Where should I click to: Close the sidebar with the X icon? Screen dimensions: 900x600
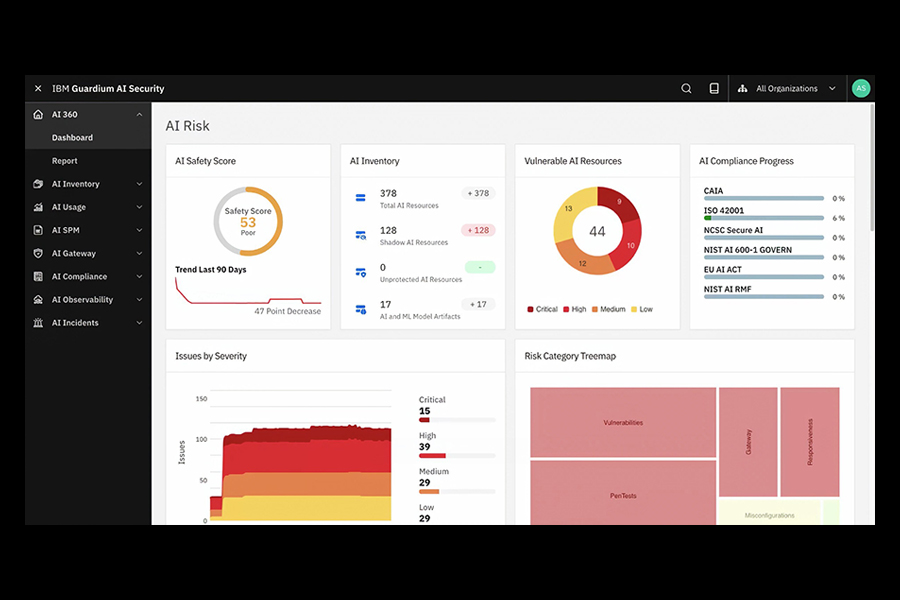pos(38,89)
